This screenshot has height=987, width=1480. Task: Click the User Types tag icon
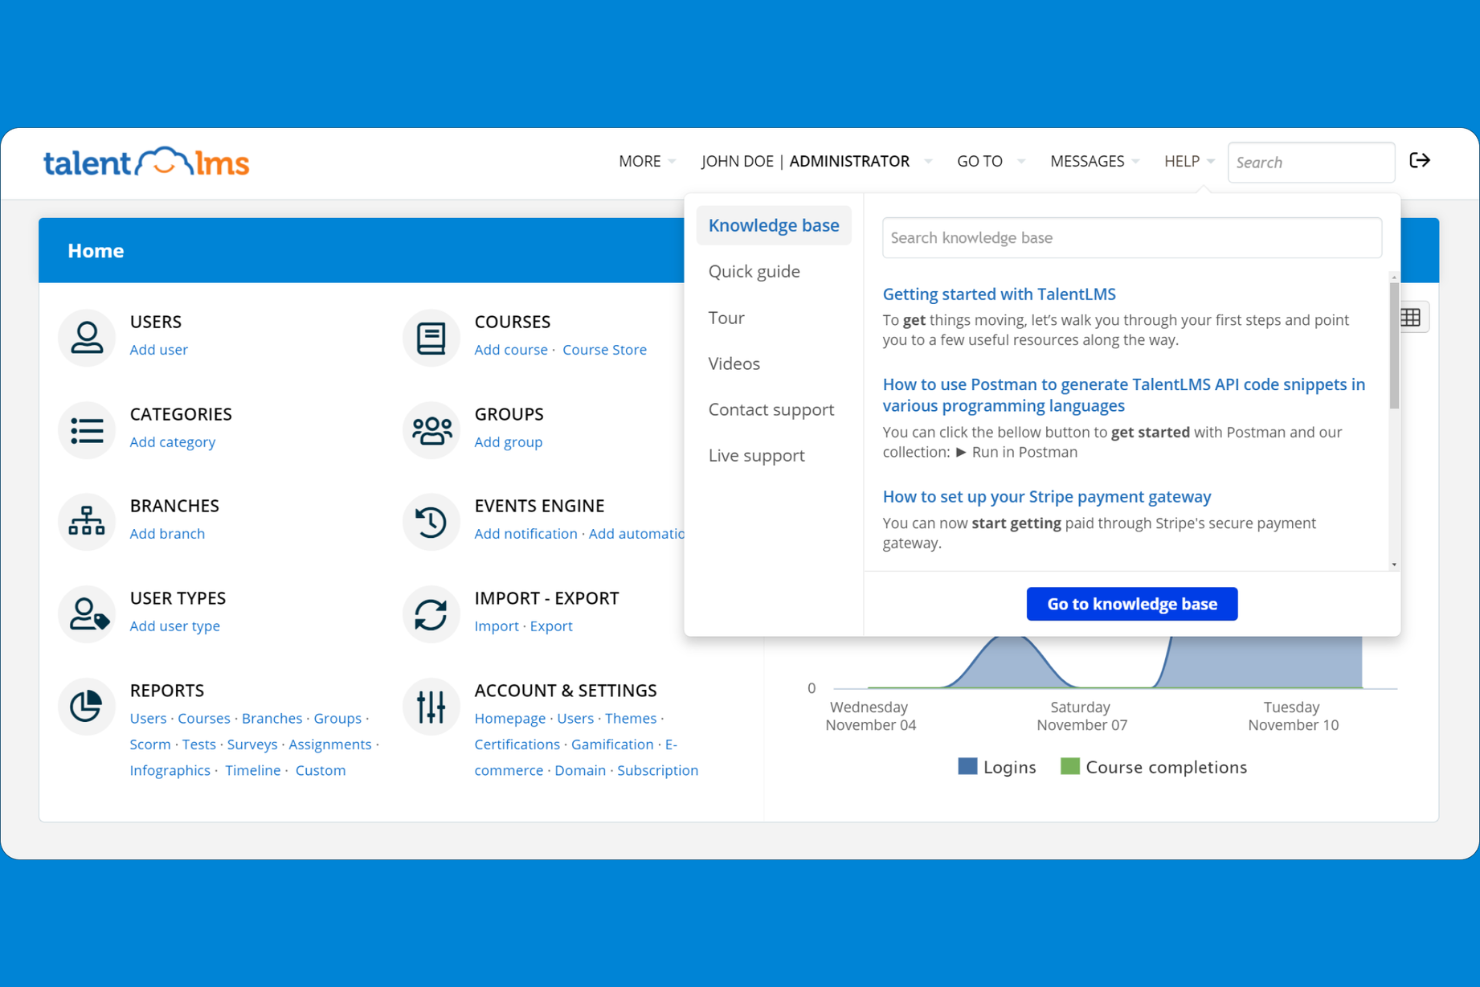pos(88,613)
